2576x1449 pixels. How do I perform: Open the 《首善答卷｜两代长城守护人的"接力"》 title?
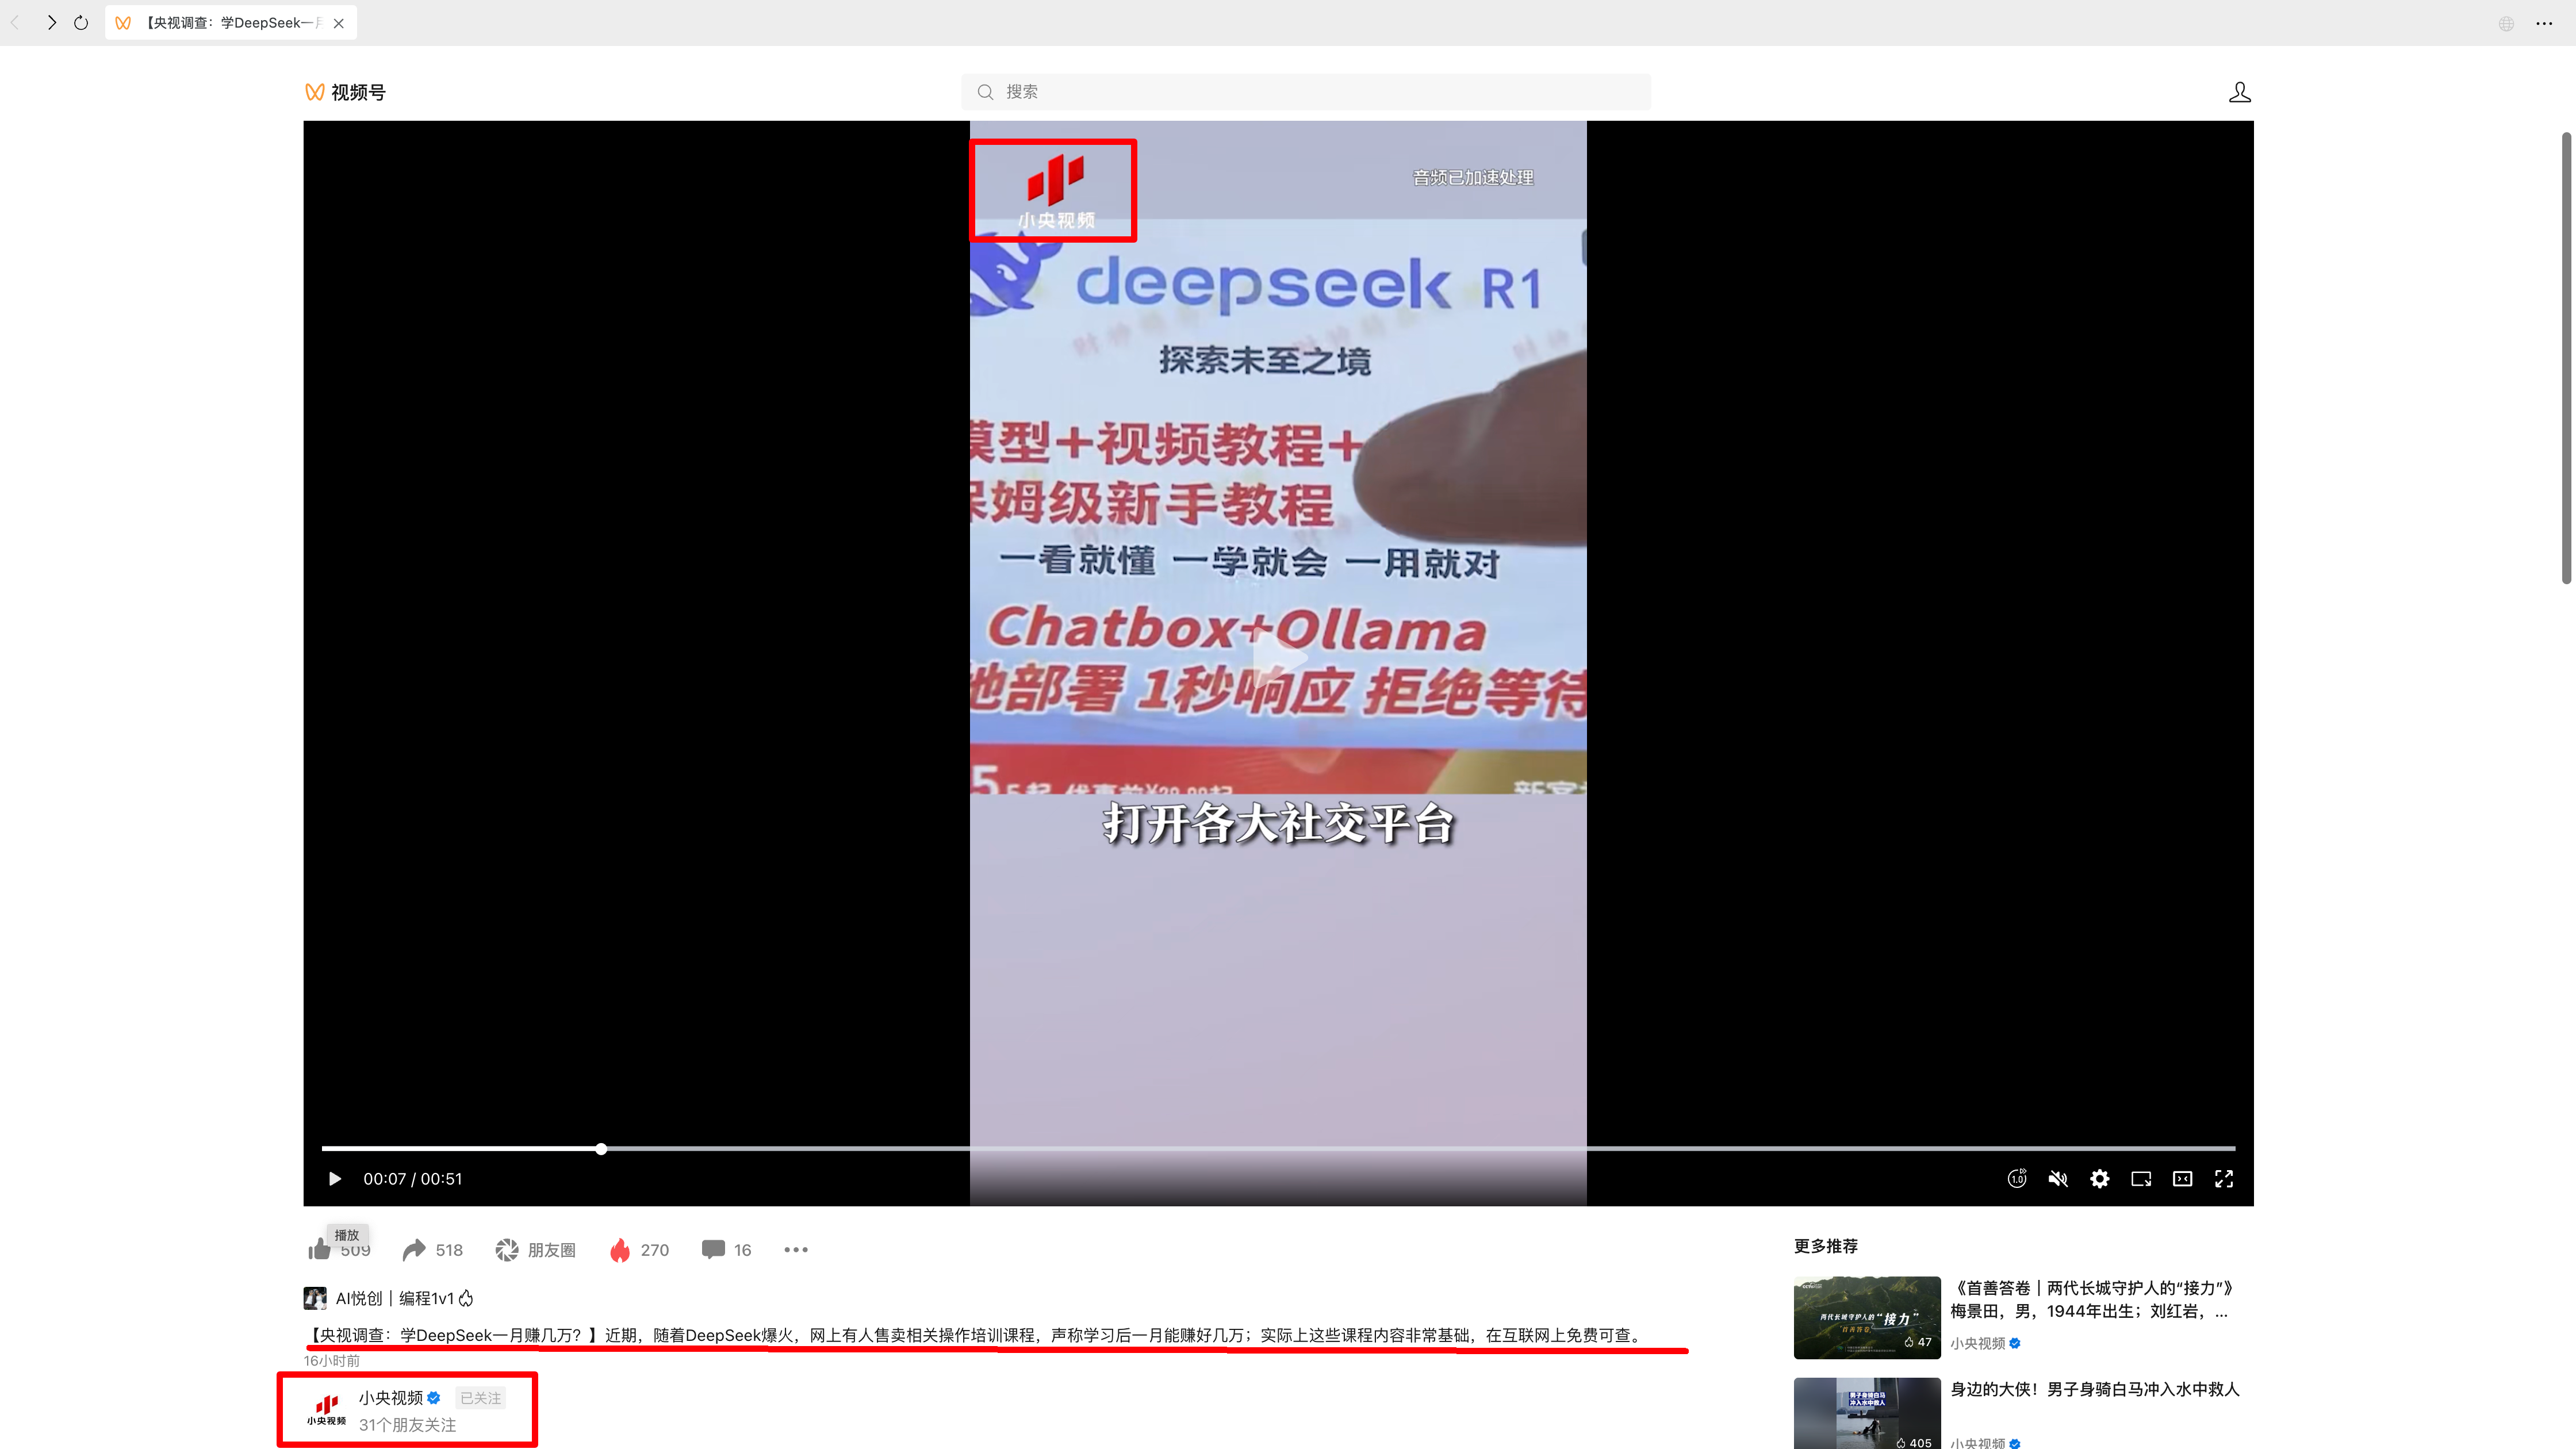pos(2092,1299)
